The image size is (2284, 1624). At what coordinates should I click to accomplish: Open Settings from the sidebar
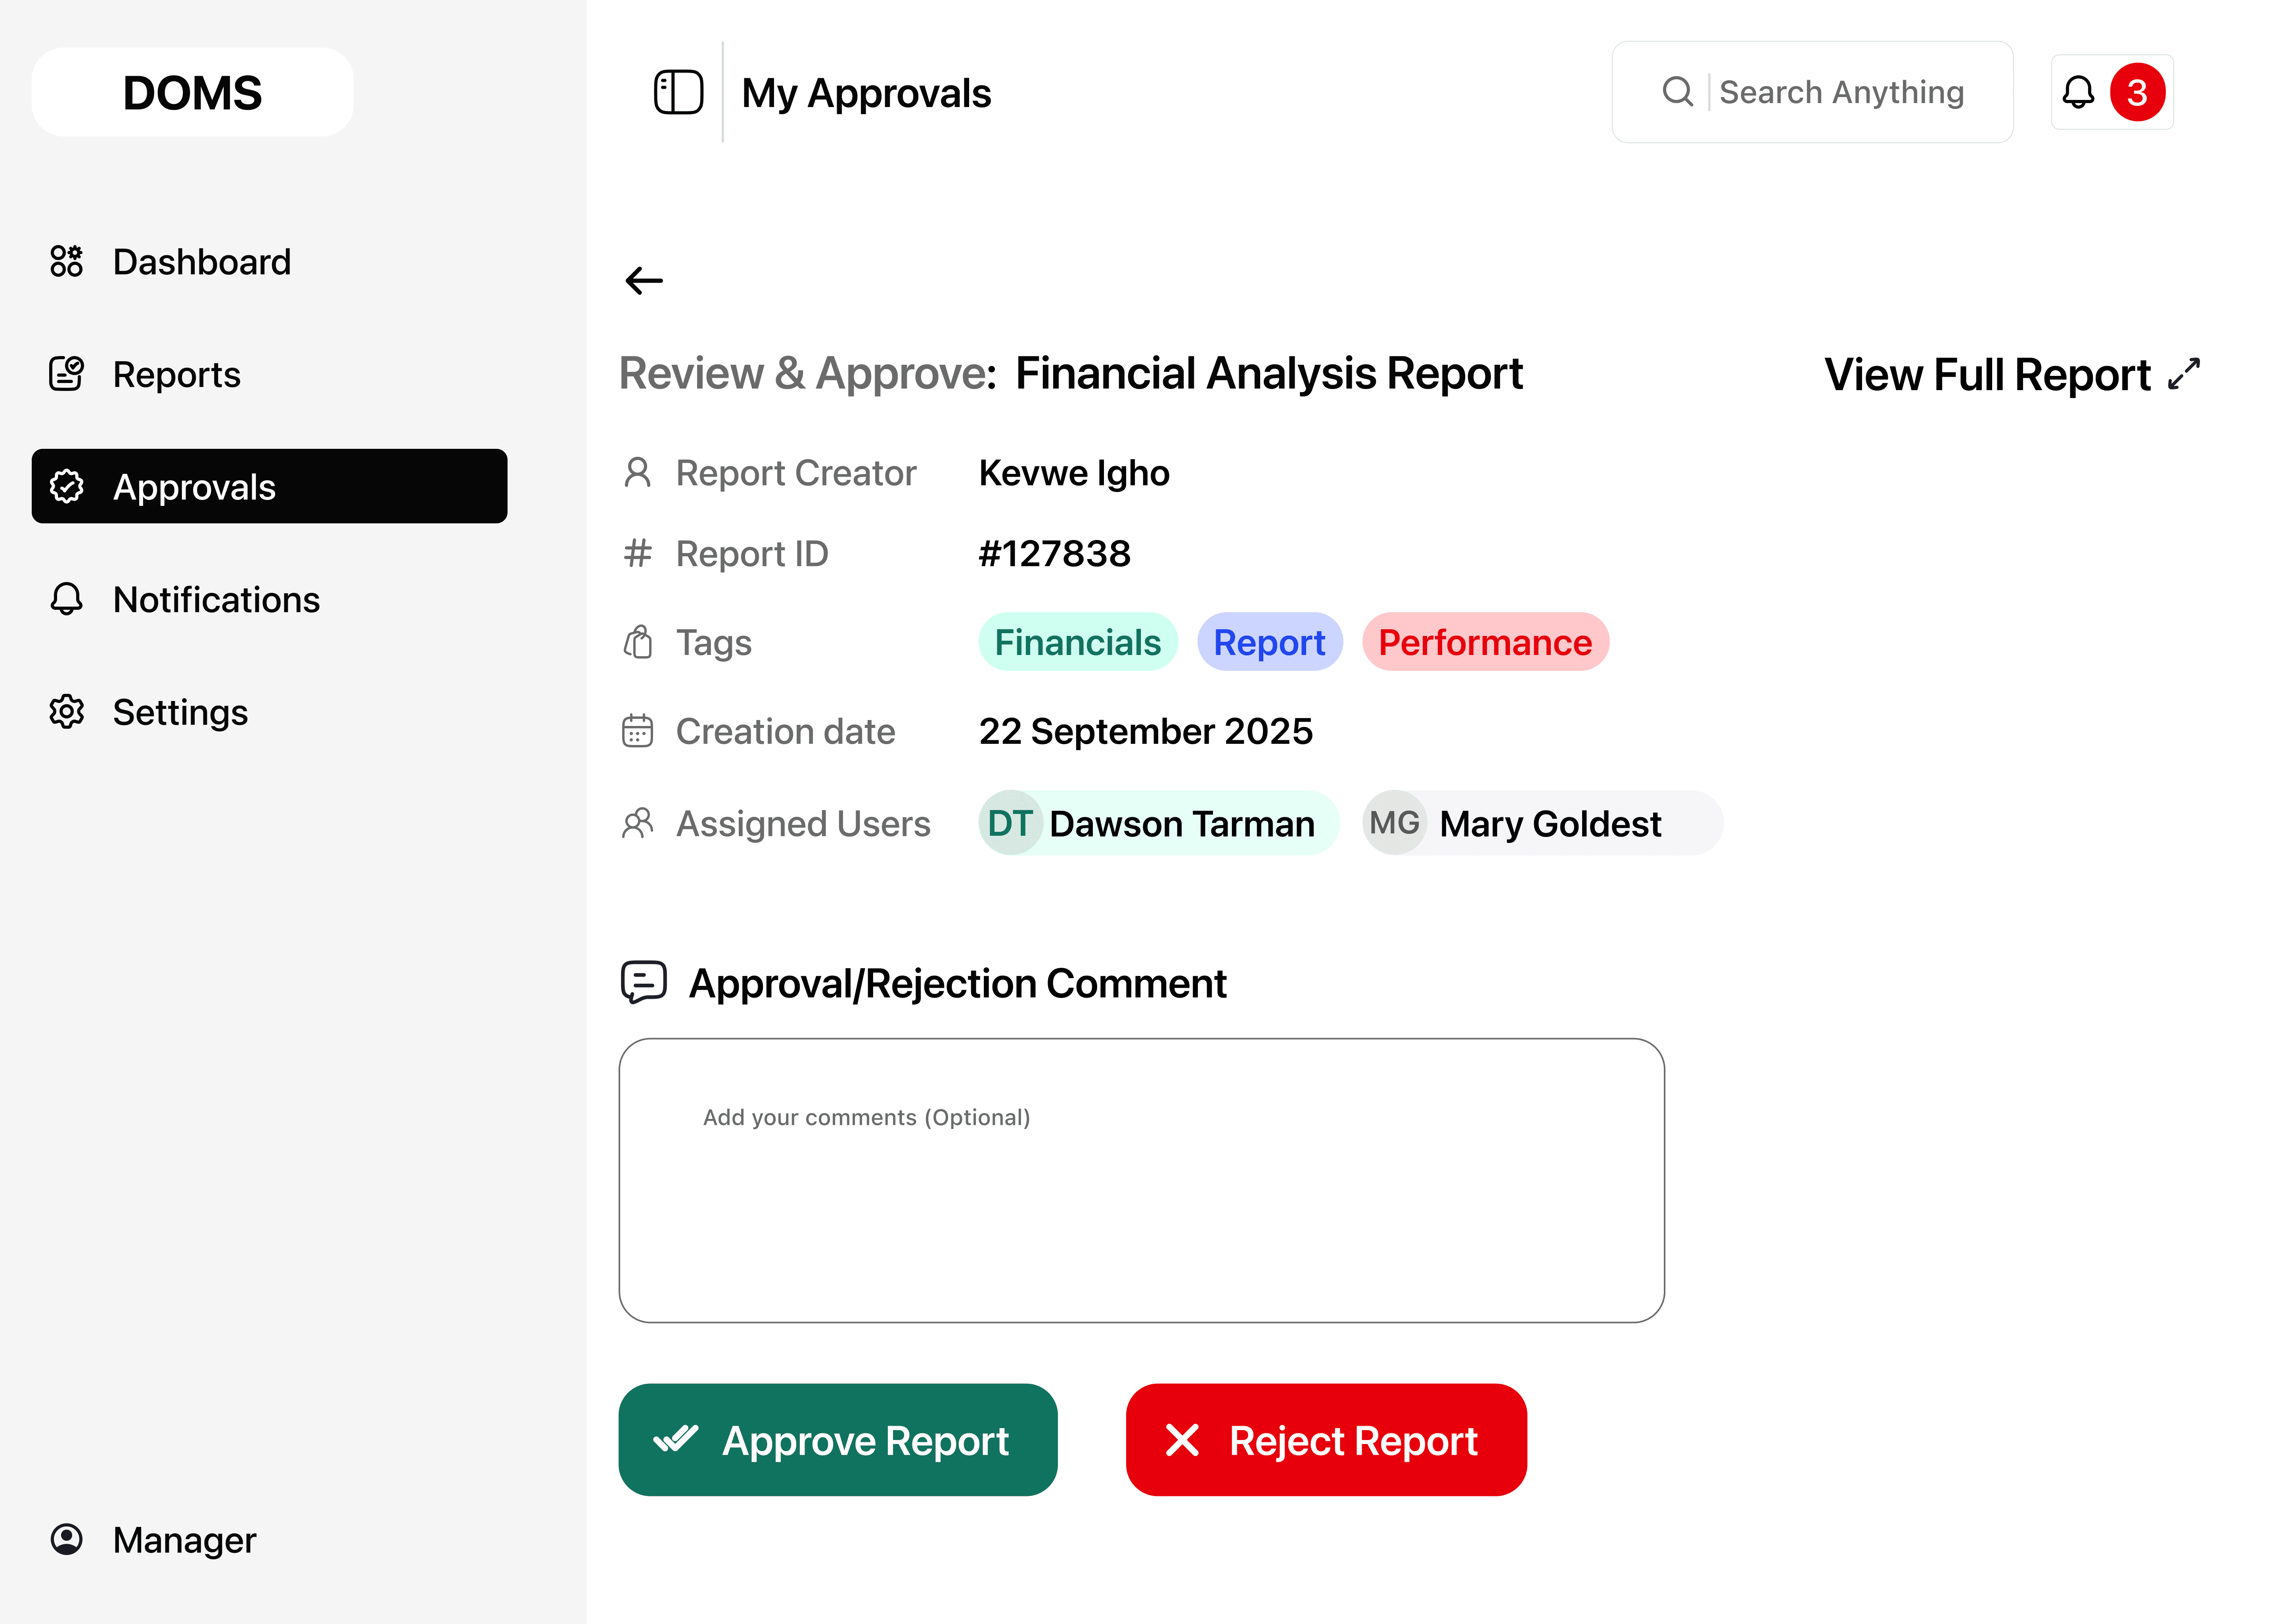tap(180, 712)
